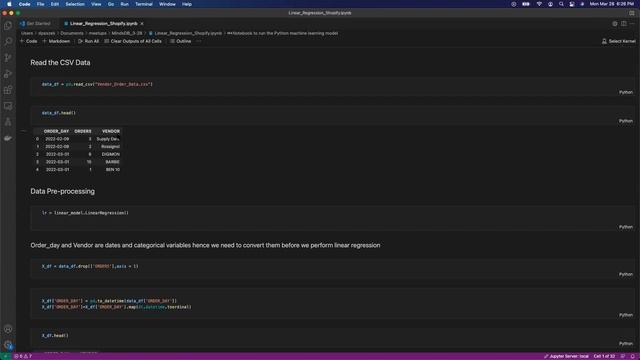Viewport: 640px width, 360px height.
Task: Open the Help menu
Action: pyautogui.click(x=187, y=4)
